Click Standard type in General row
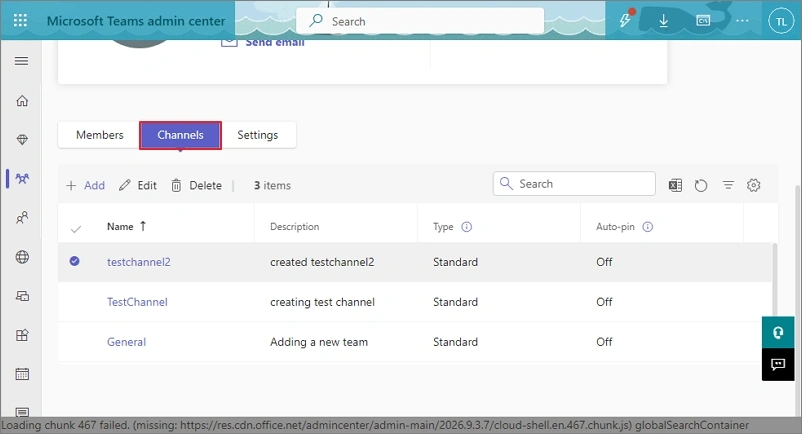This screenshot has width=802, height=434. [455, 341]
